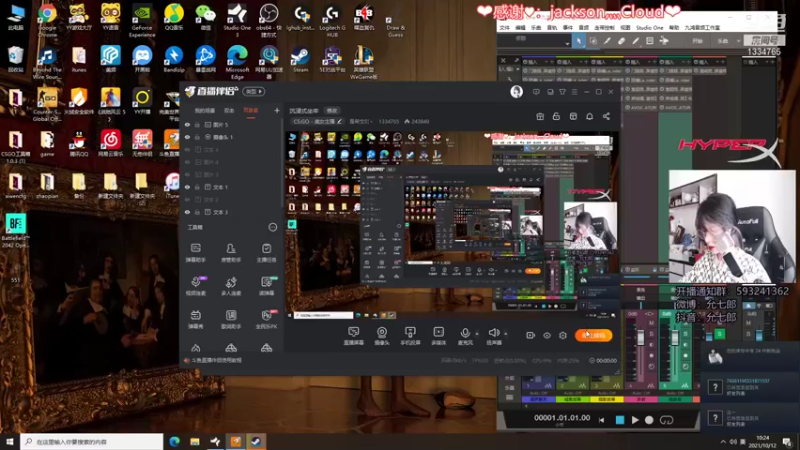Open the streamer avatar profile
The image size is (800, 450).
[x=516, y=91]
